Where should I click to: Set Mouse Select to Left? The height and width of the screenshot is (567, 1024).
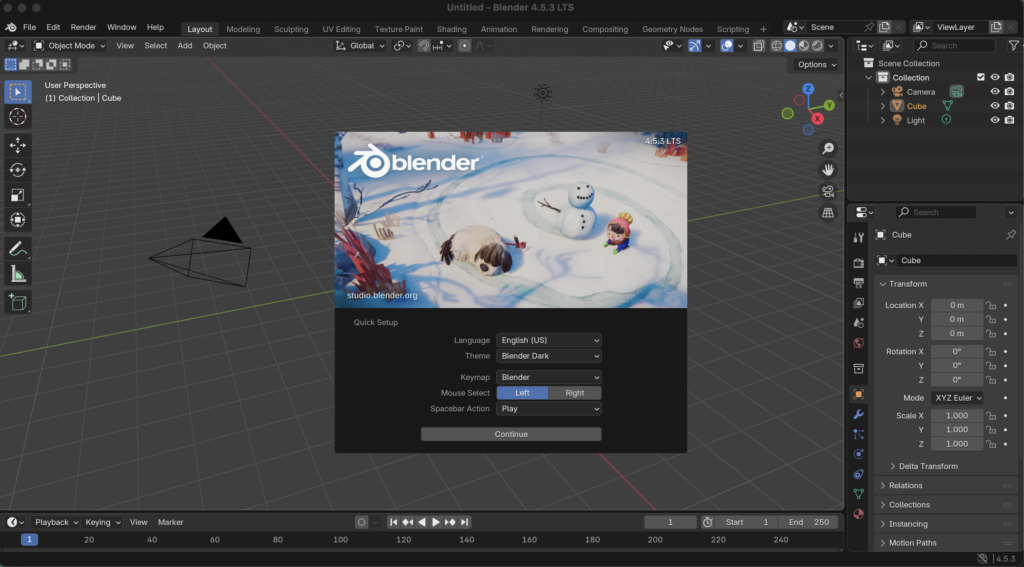pyautogui.click(x=522, y=393)
